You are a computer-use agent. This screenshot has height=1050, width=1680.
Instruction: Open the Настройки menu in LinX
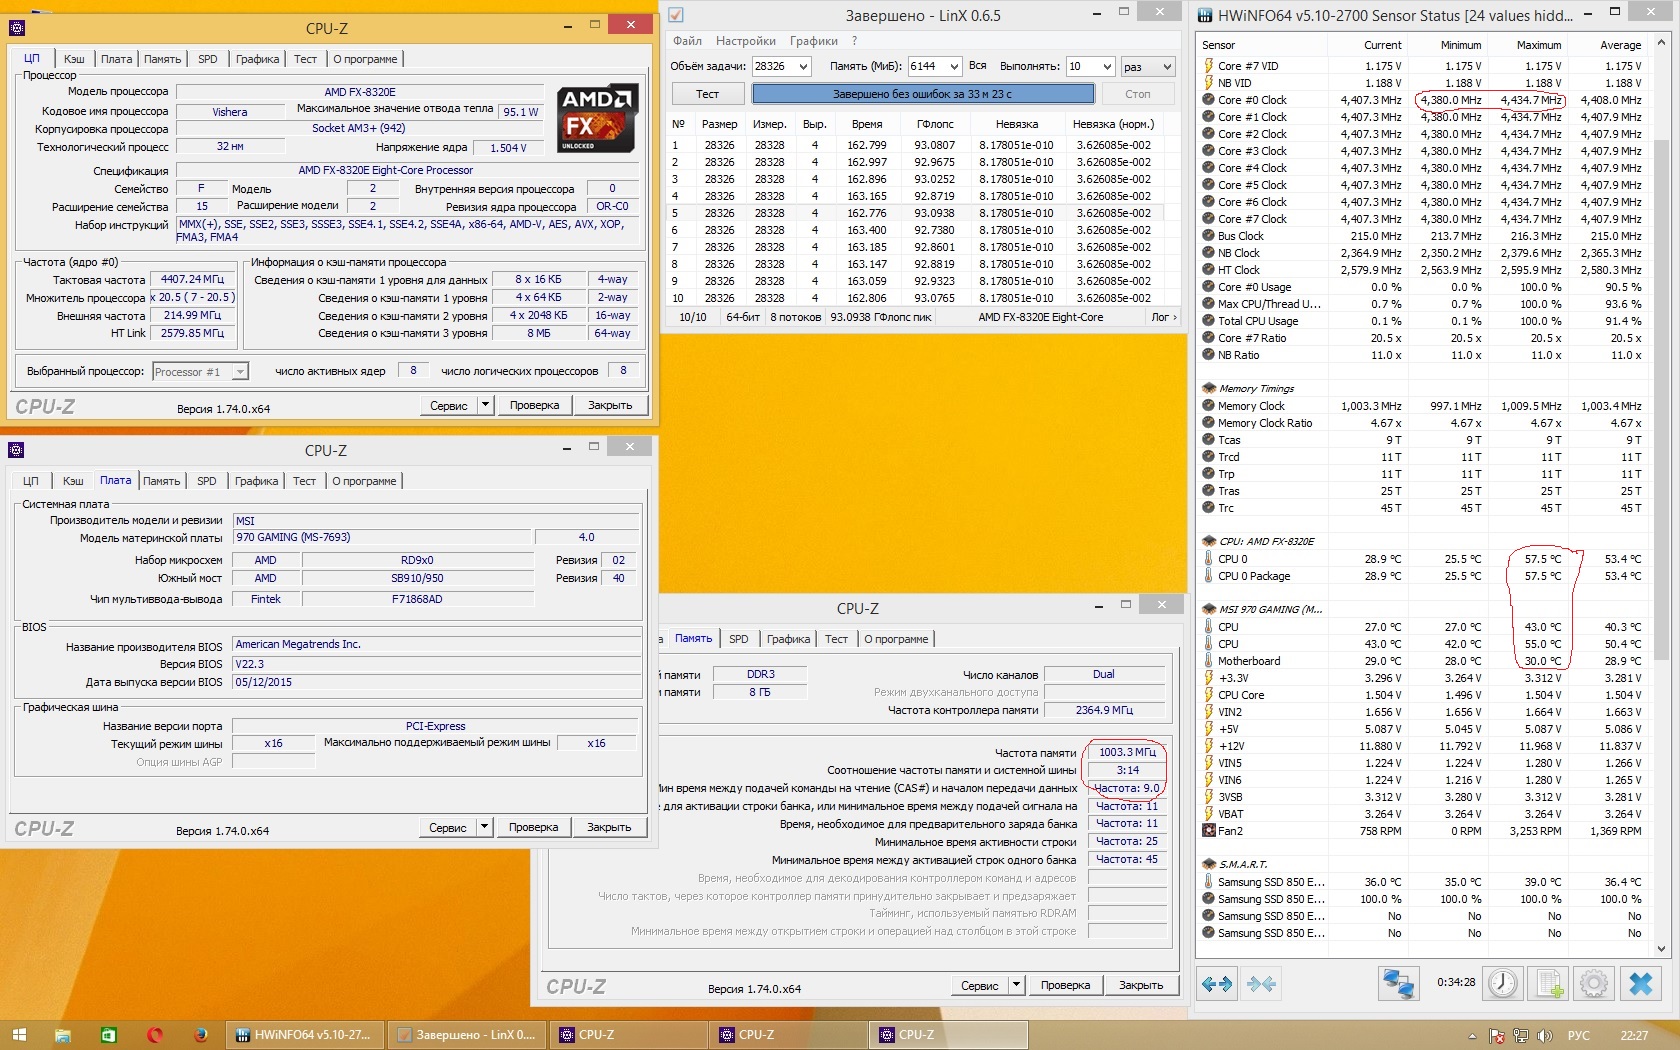(x=746, y=41)
